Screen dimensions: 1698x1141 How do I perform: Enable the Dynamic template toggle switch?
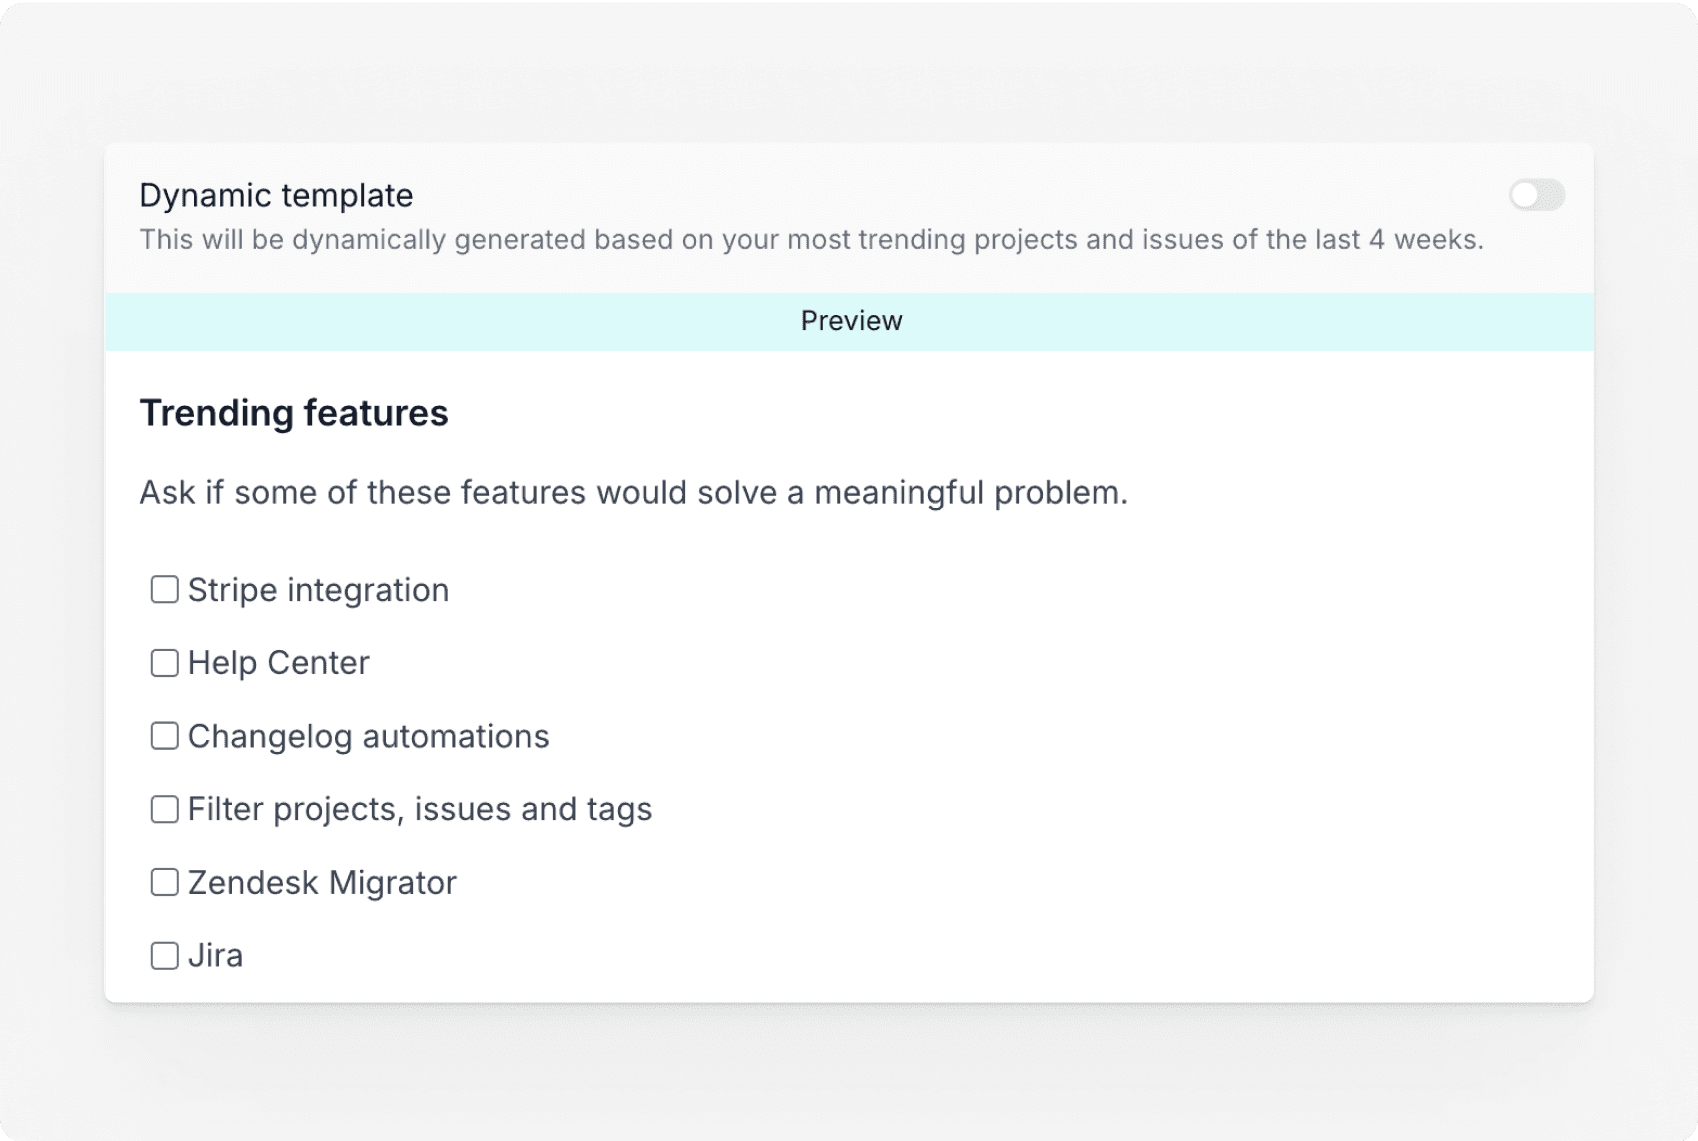tap(1536, 195)
